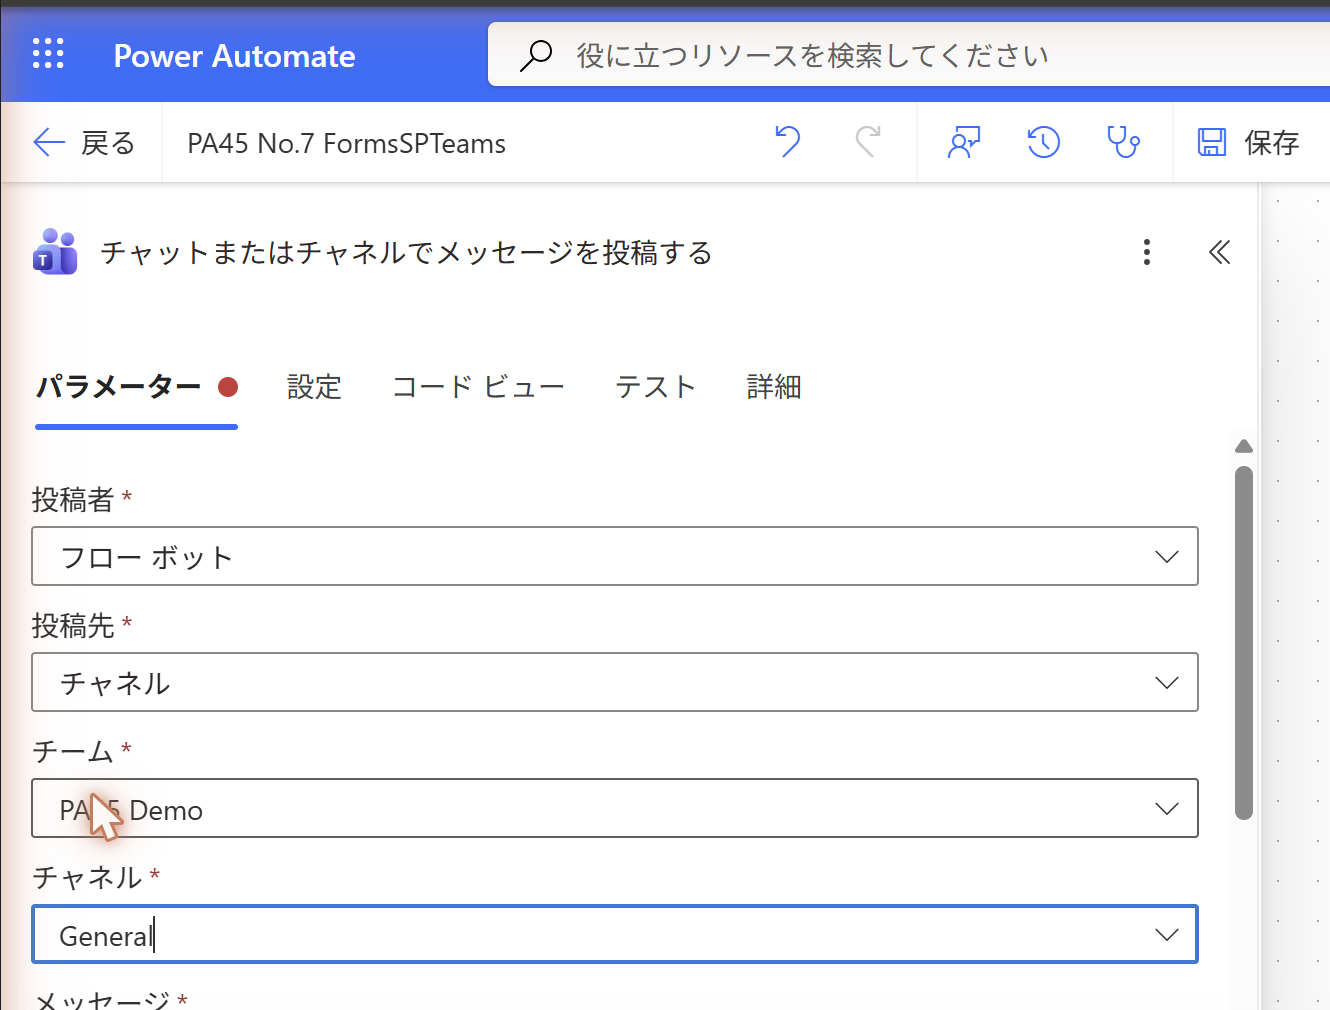Expand the 投稿者 dropdown
This screenshot has width=1330, height=1010.
pos(1166,556)
